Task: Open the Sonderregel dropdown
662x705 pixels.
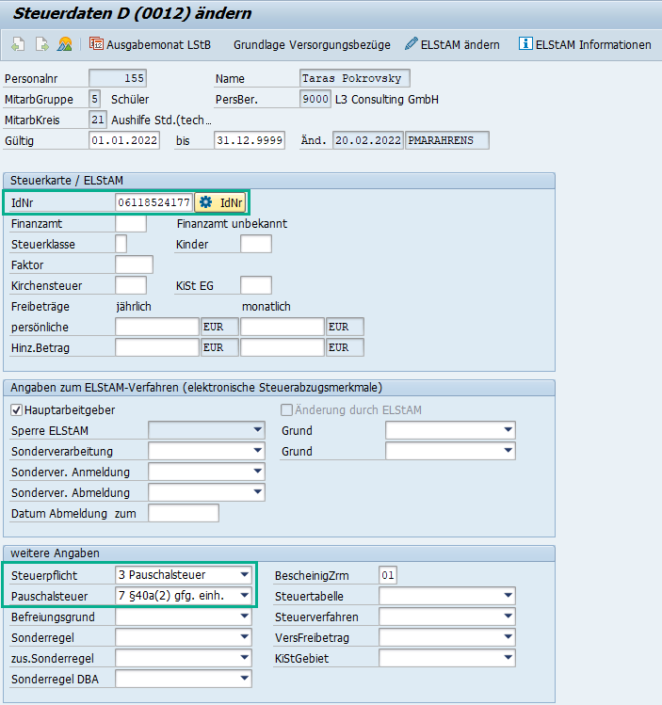Action: click(183, 637)
